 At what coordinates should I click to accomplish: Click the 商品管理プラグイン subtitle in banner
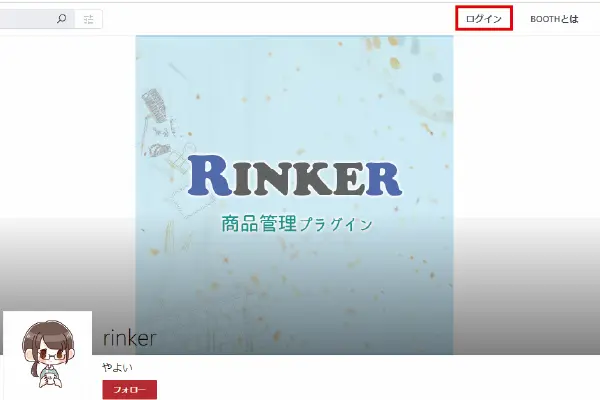pos(297,224)
